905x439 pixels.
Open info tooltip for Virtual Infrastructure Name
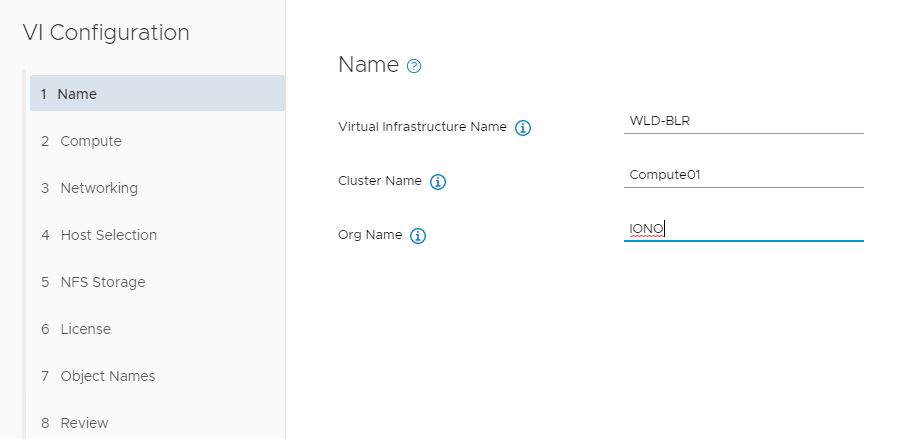(x=522, y=128)
